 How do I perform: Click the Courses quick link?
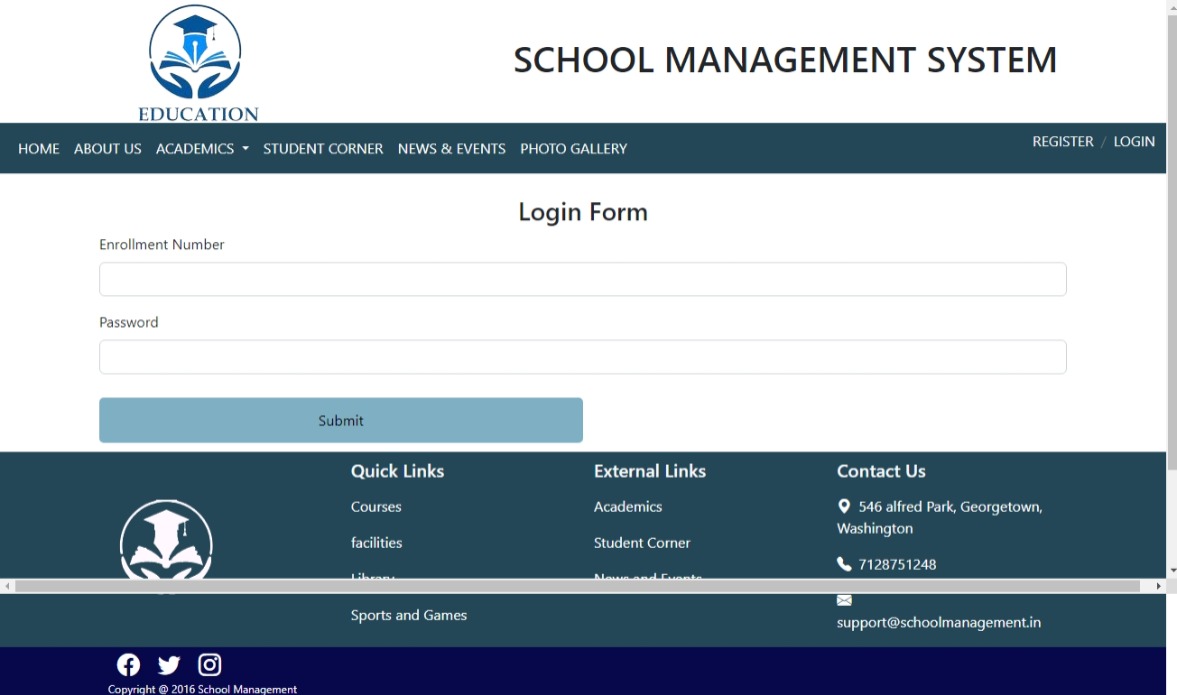tap(375, 506)
